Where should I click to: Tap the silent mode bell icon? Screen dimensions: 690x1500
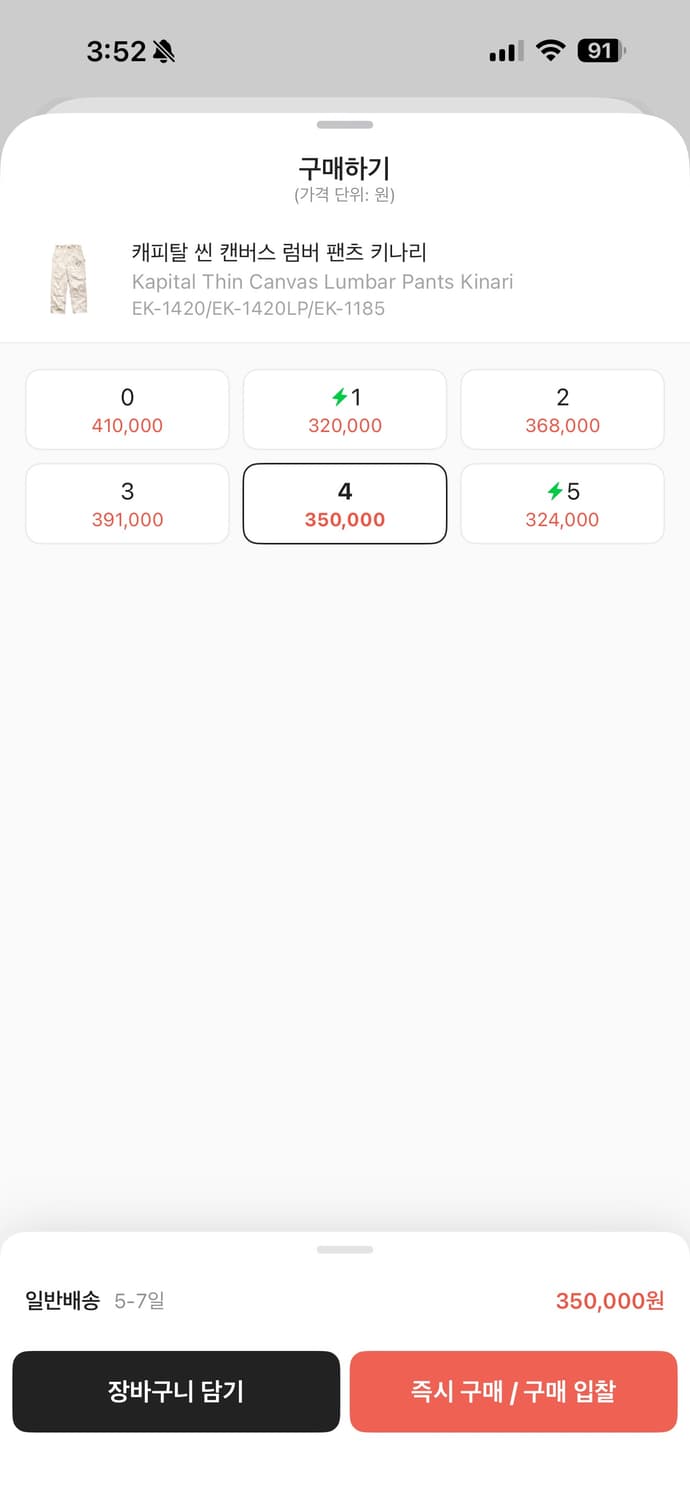click(x=164, y=52)
